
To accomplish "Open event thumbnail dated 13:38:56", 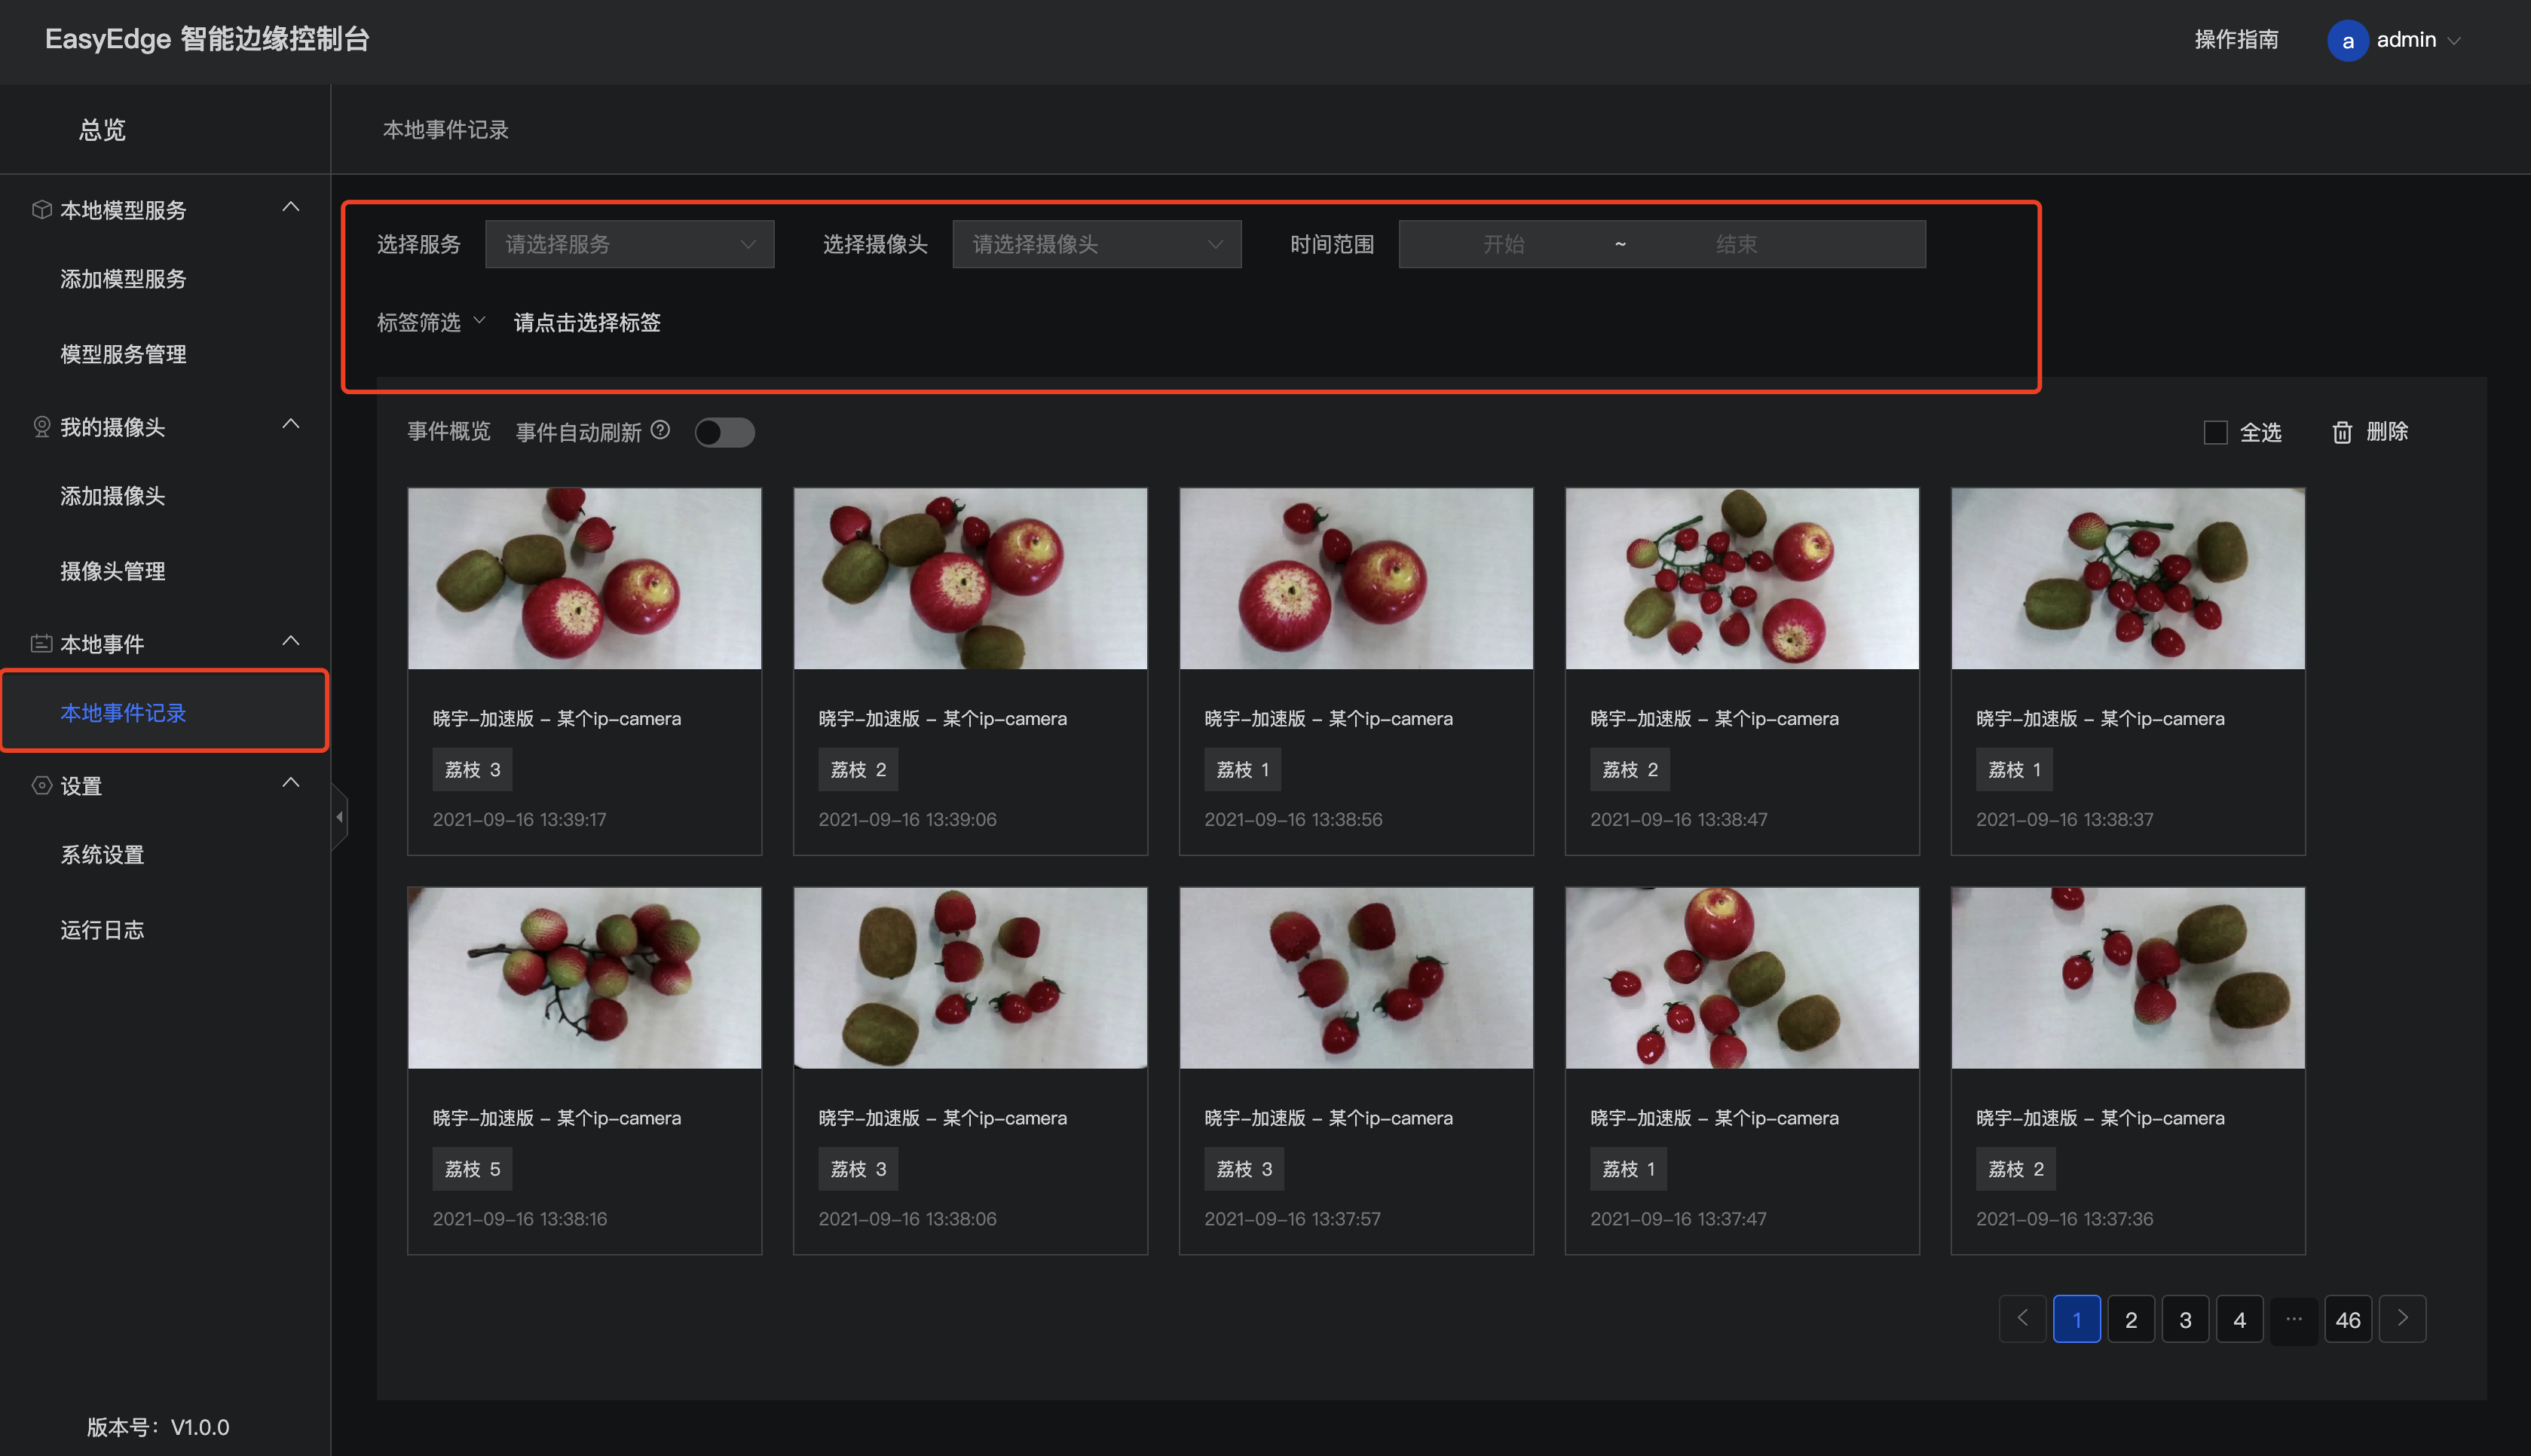I will pos(1356,578).
